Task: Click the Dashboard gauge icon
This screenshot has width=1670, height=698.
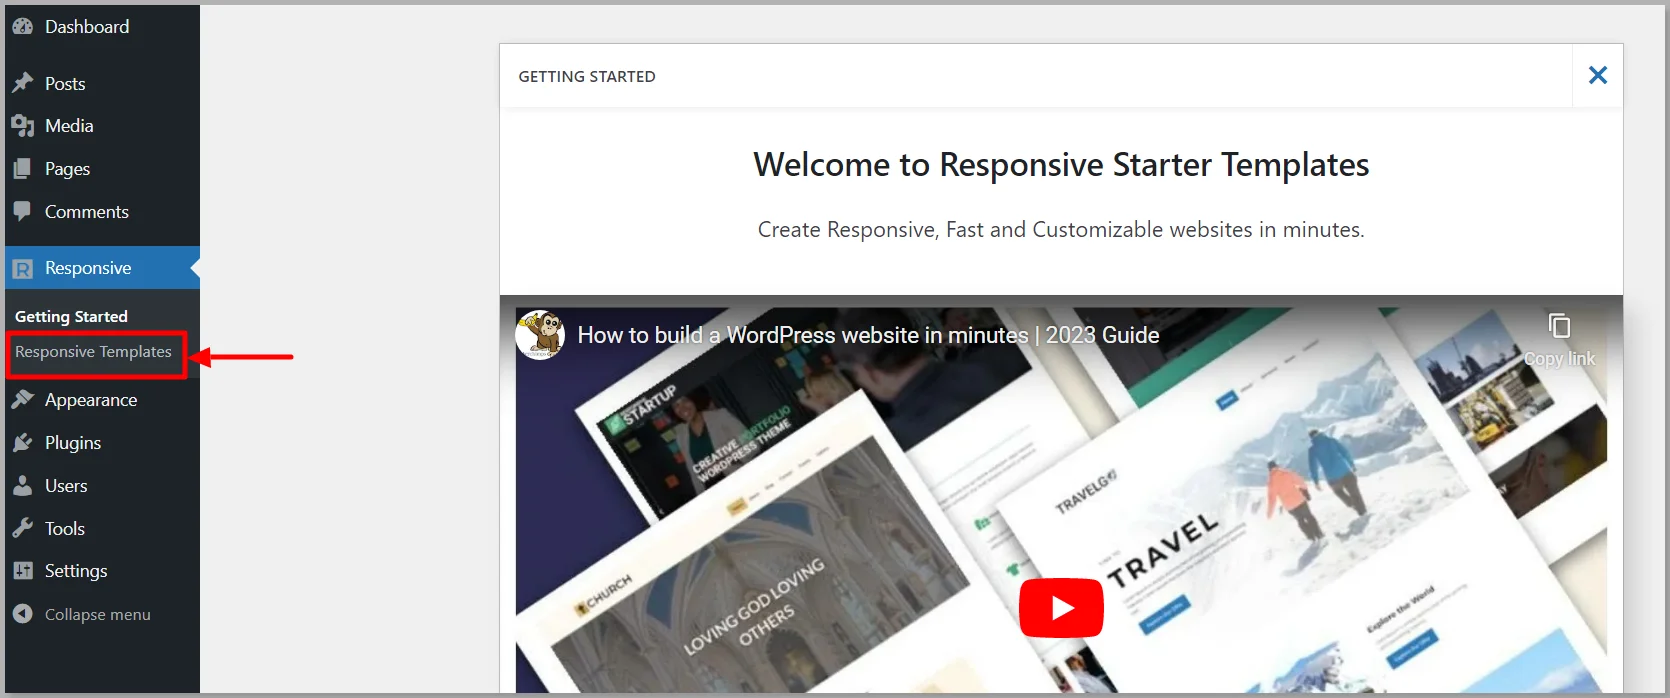Action: click(x=22, y=27)
